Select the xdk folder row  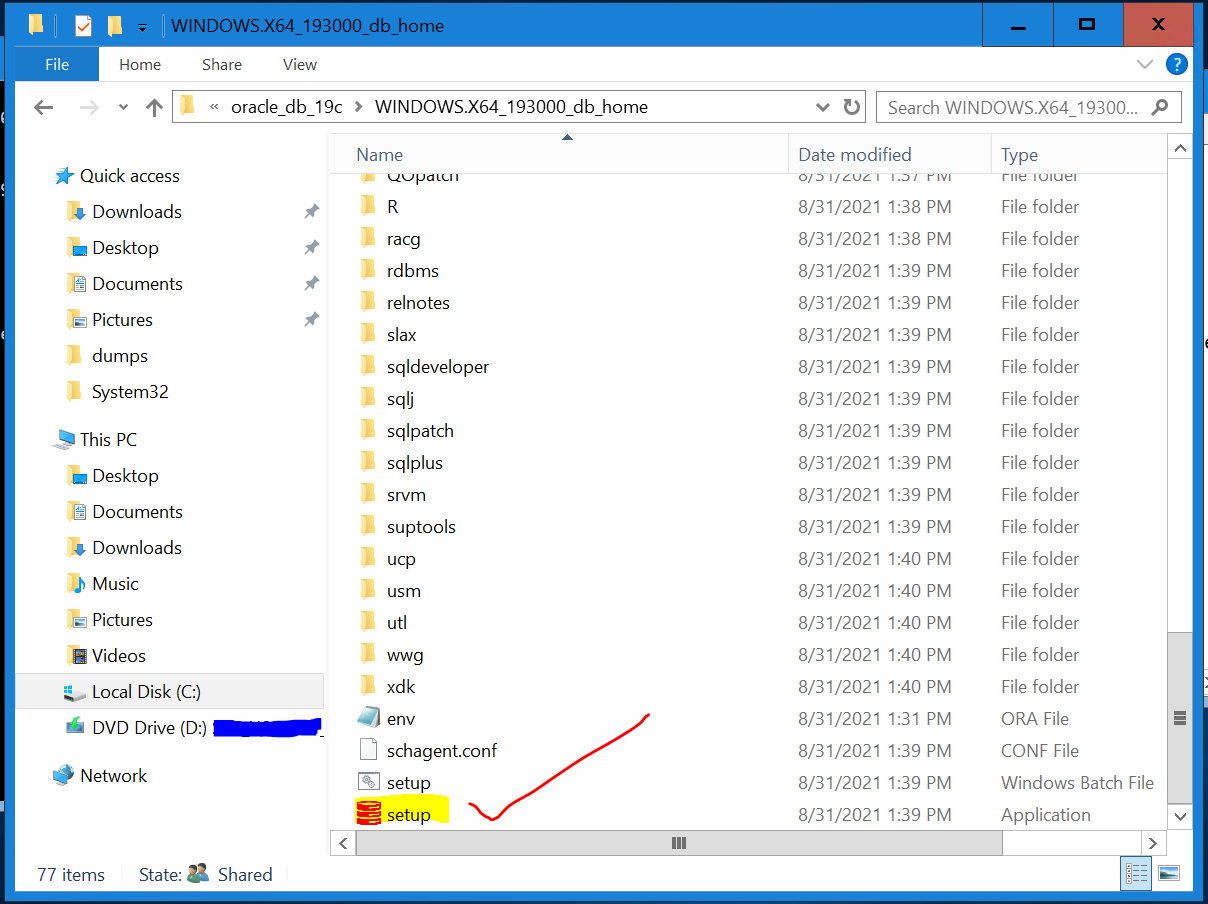point(748,686)
